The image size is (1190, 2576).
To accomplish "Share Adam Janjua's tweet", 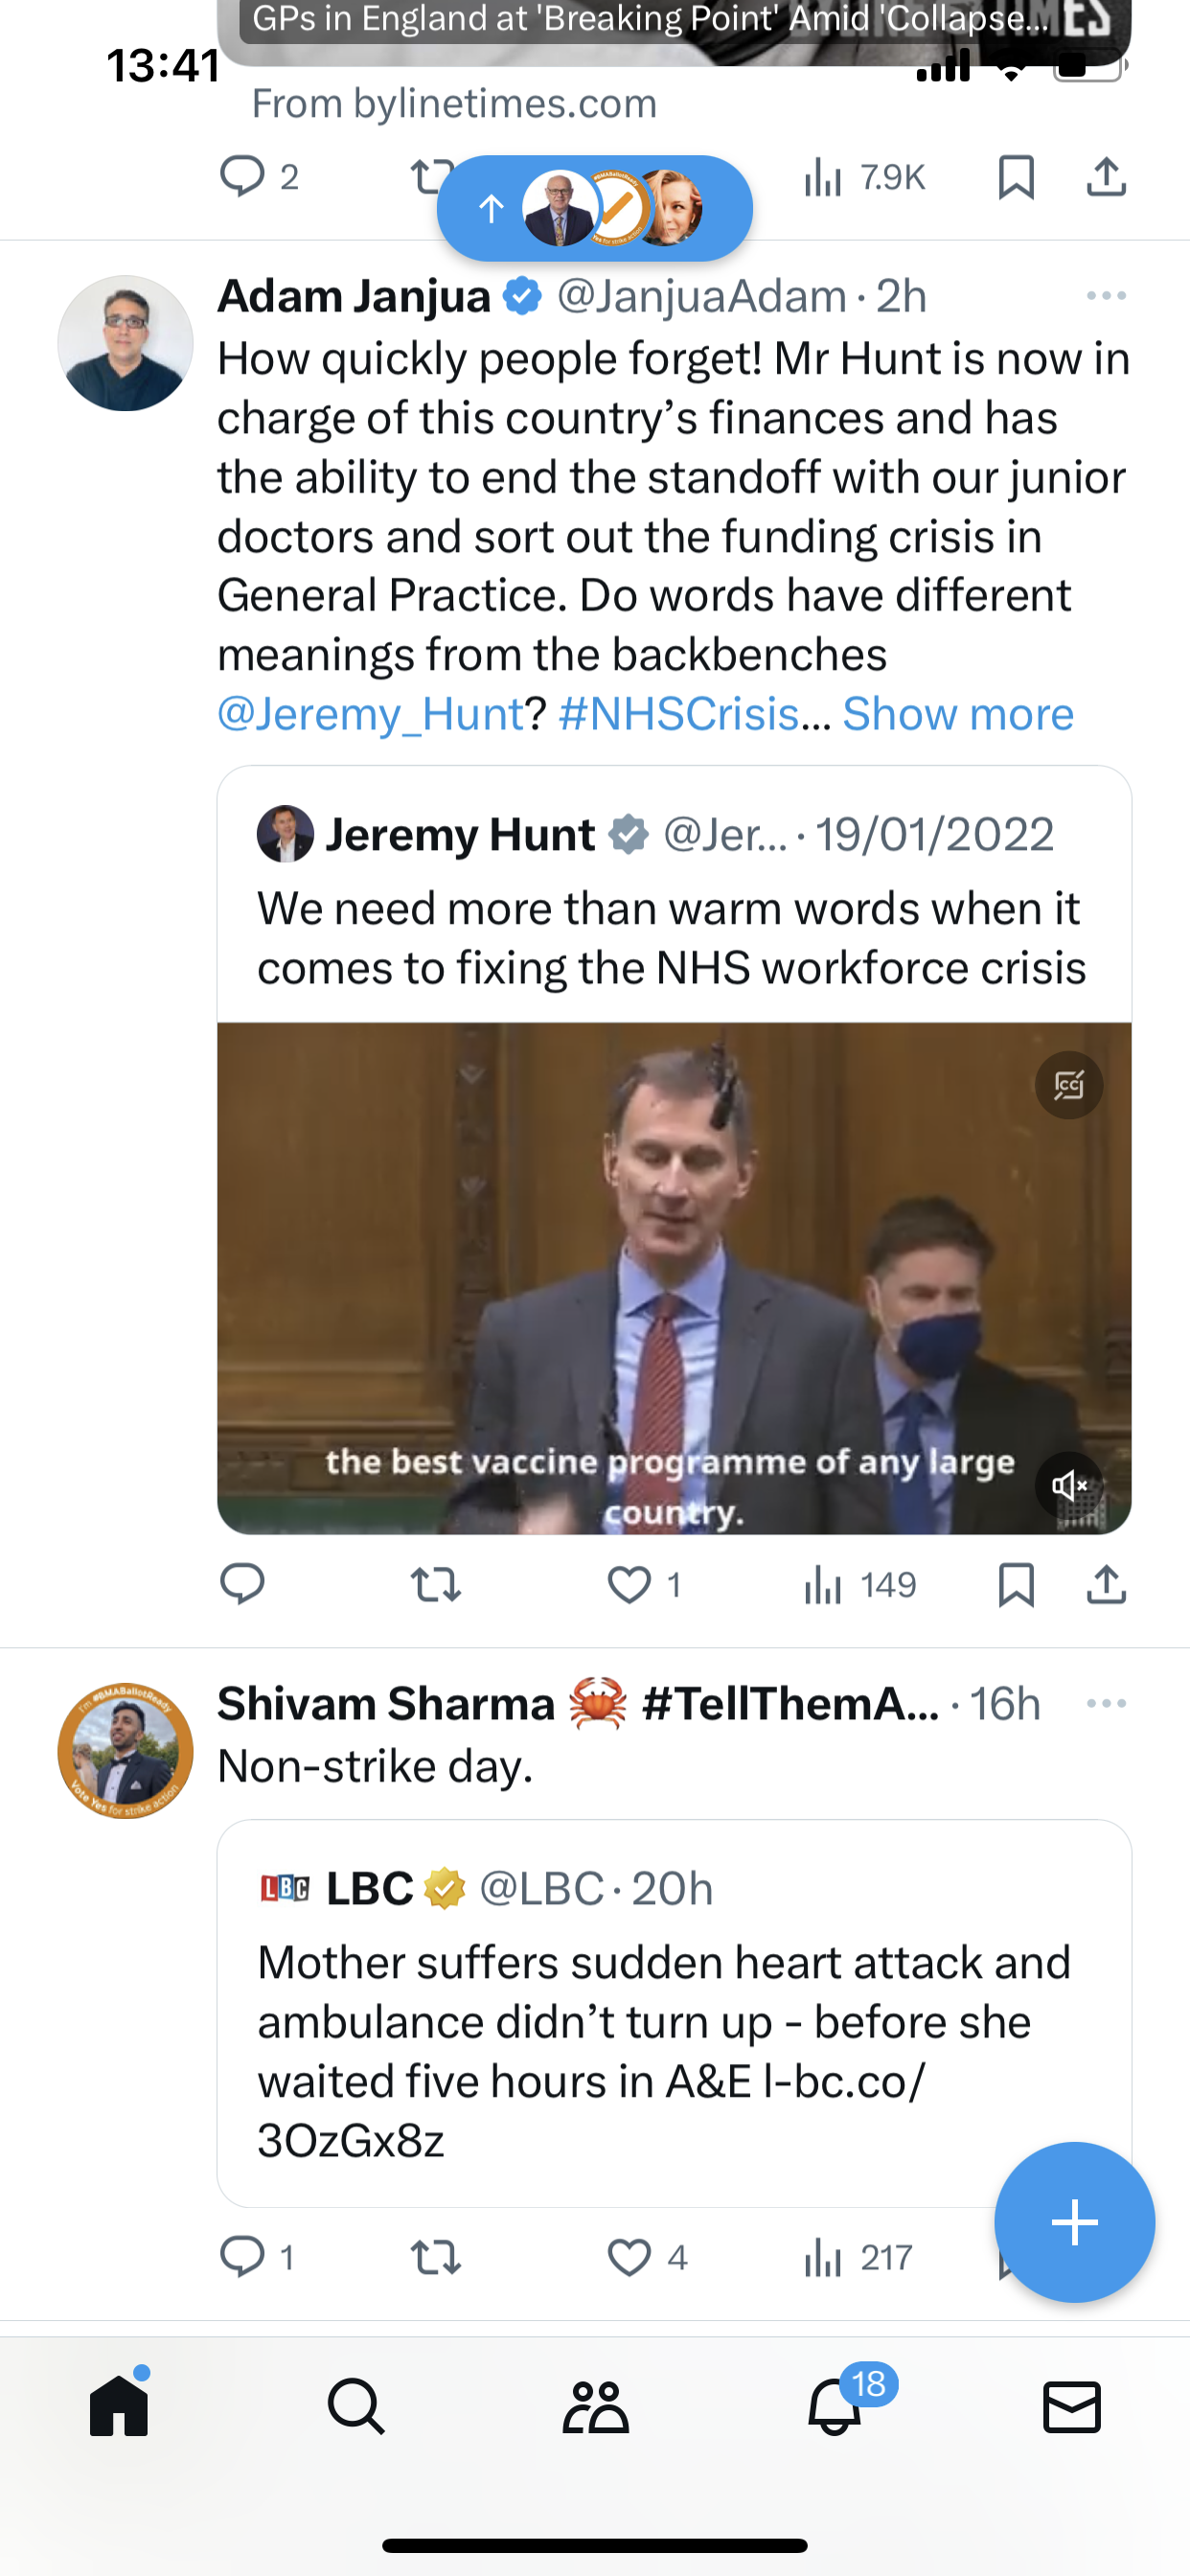I will [1106, 1585].
